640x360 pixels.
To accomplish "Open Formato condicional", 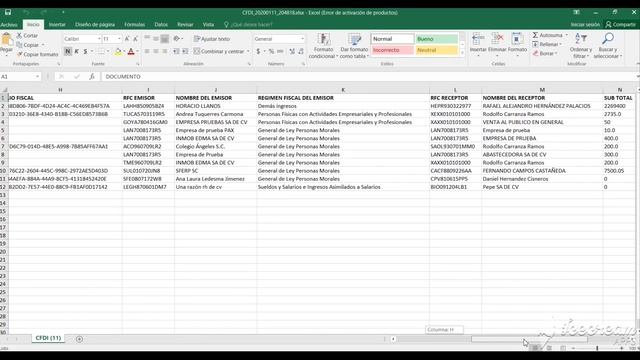I will click(x=323, y=46).
